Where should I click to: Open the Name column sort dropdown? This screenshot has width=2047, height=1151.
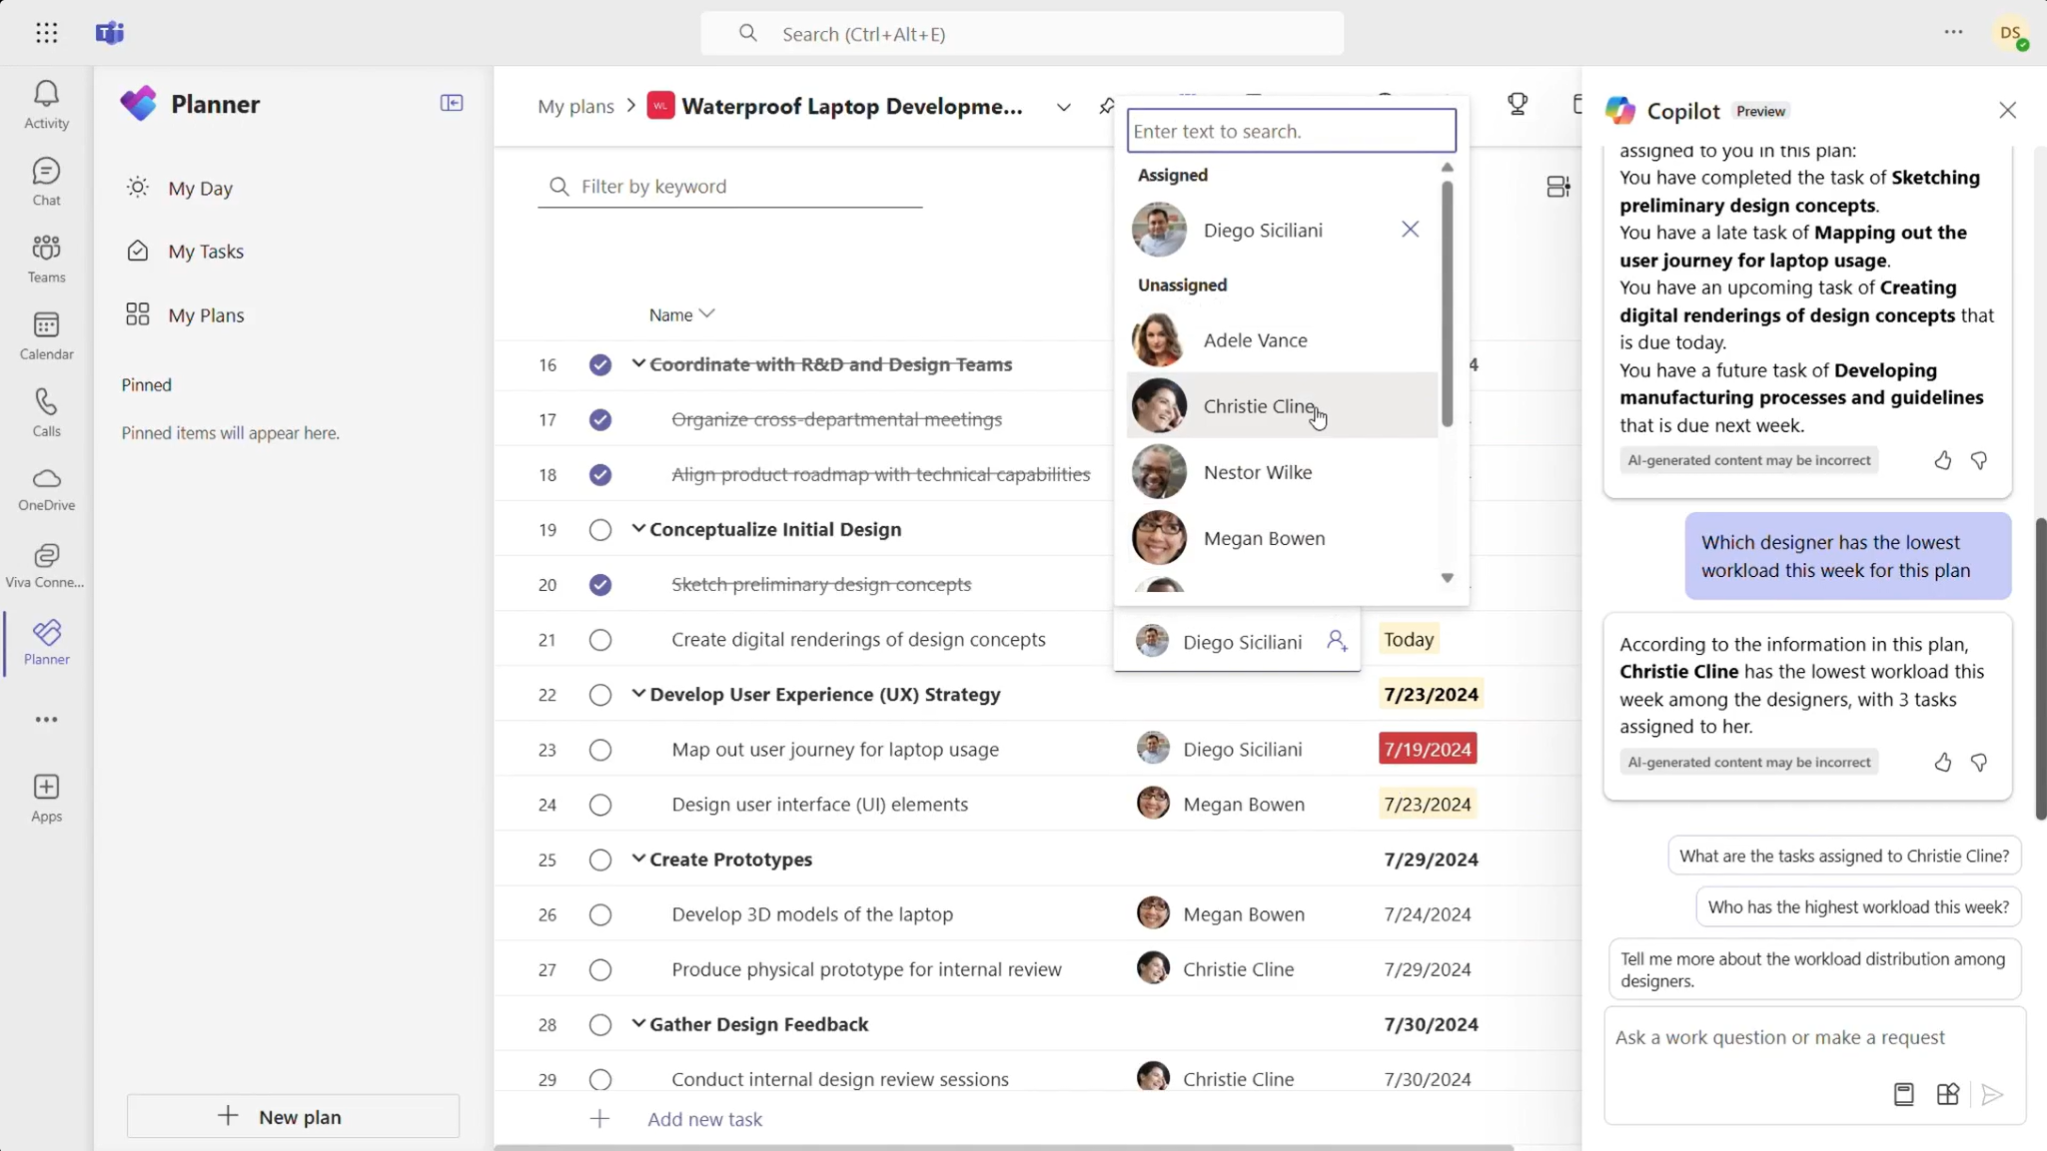pos(707,313)
